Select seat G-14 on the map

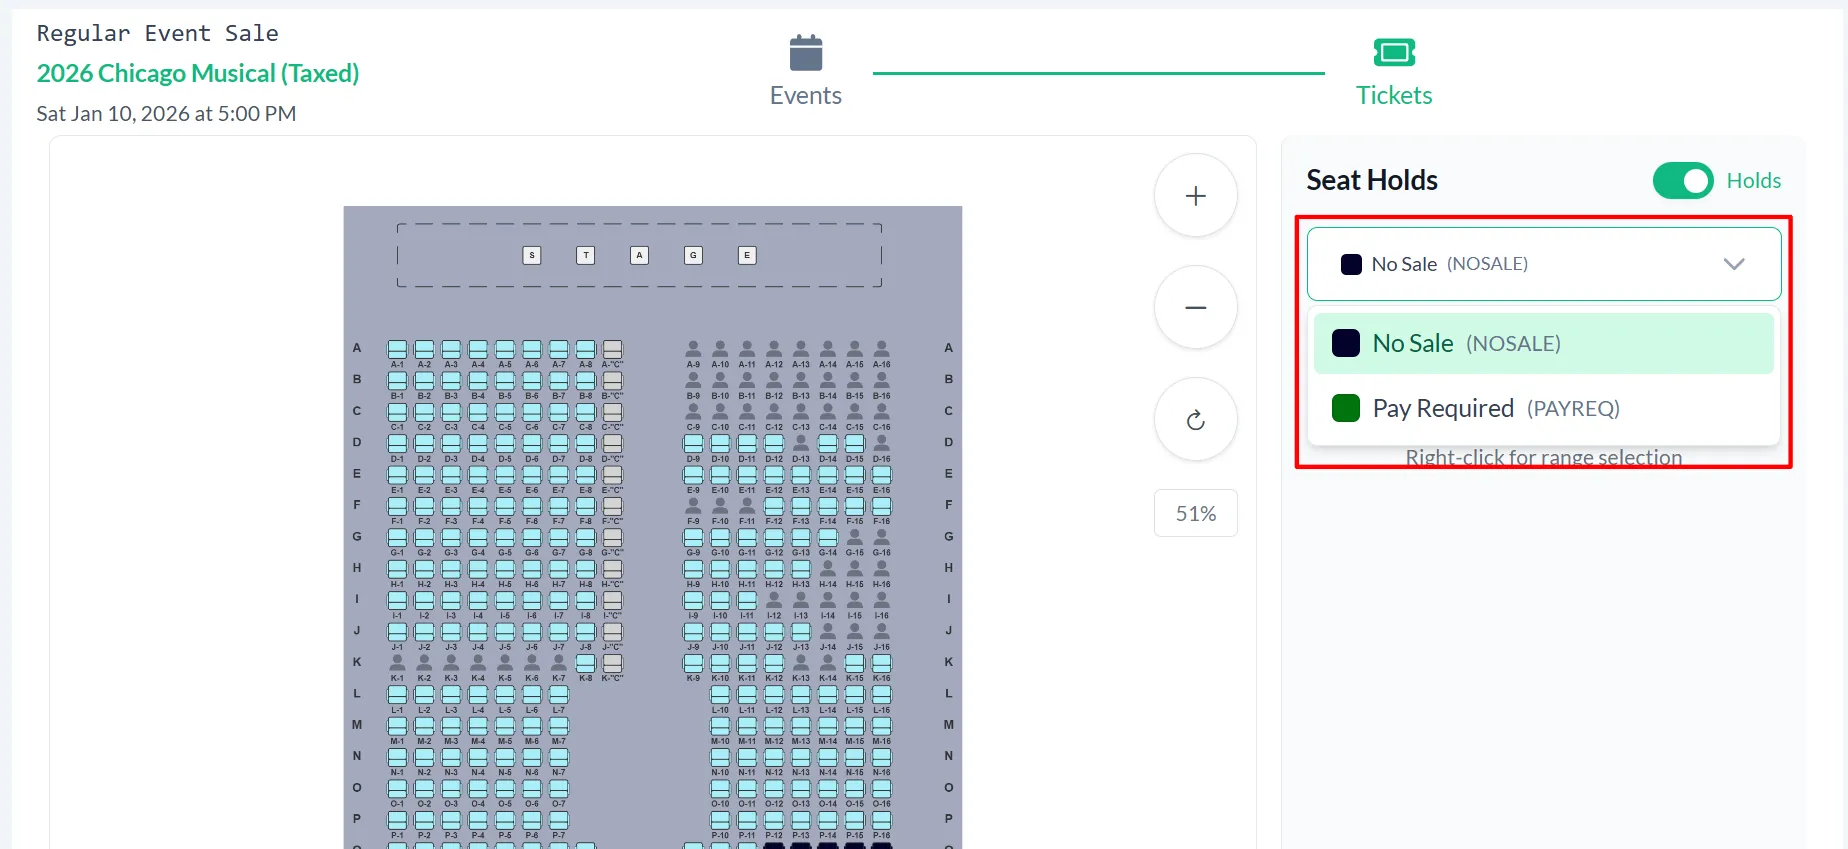[x=828, y=538]
